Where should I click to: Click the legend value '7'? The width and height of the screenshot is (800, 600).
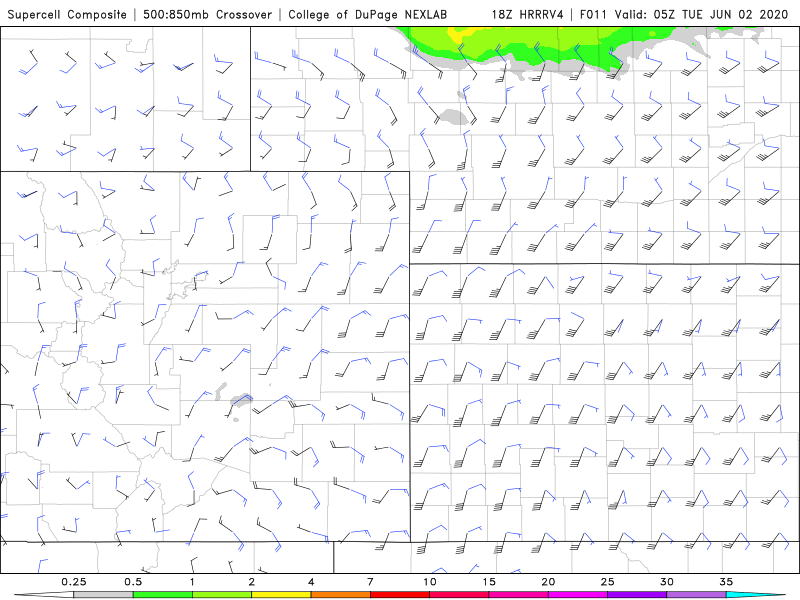(370, 582)
